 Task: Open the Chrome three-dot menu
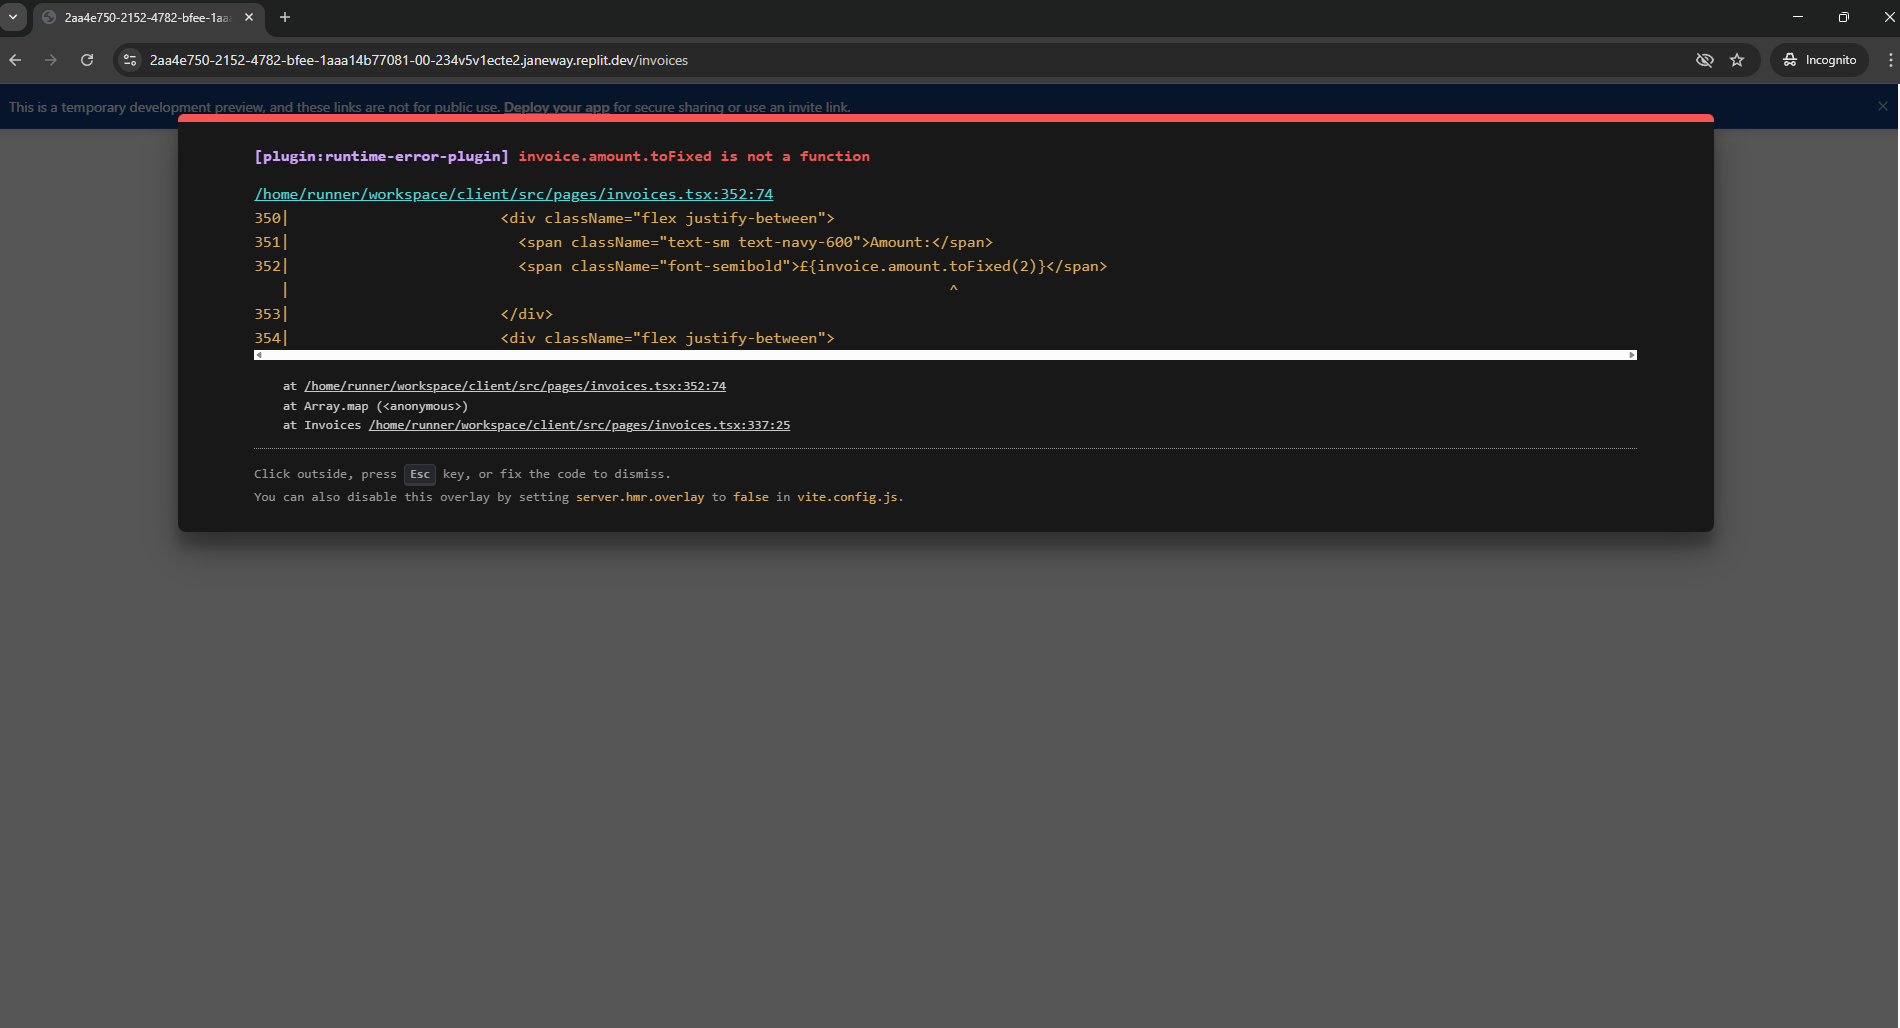coord(1889,60)
